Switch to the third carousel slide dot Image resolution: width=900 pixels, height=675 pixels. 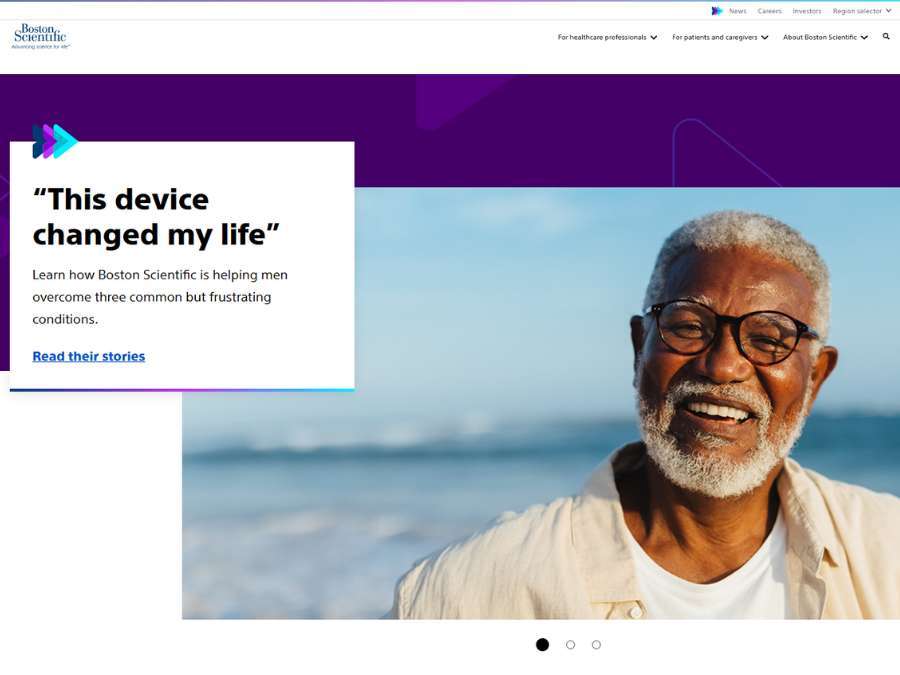596,645
